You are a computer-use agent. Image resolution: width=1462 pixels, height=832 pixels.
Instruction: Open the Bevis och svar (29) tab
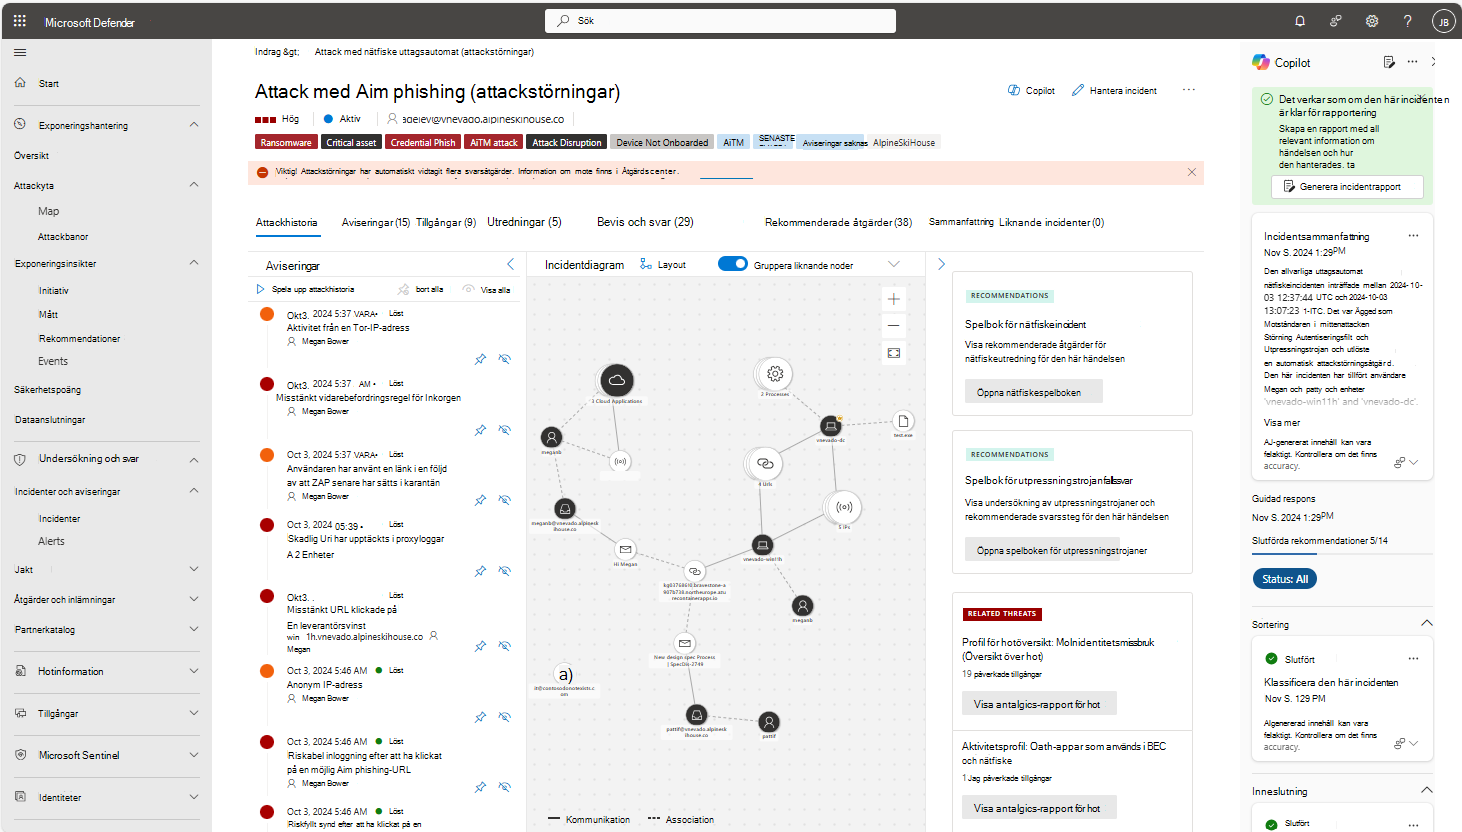[645, 222]
